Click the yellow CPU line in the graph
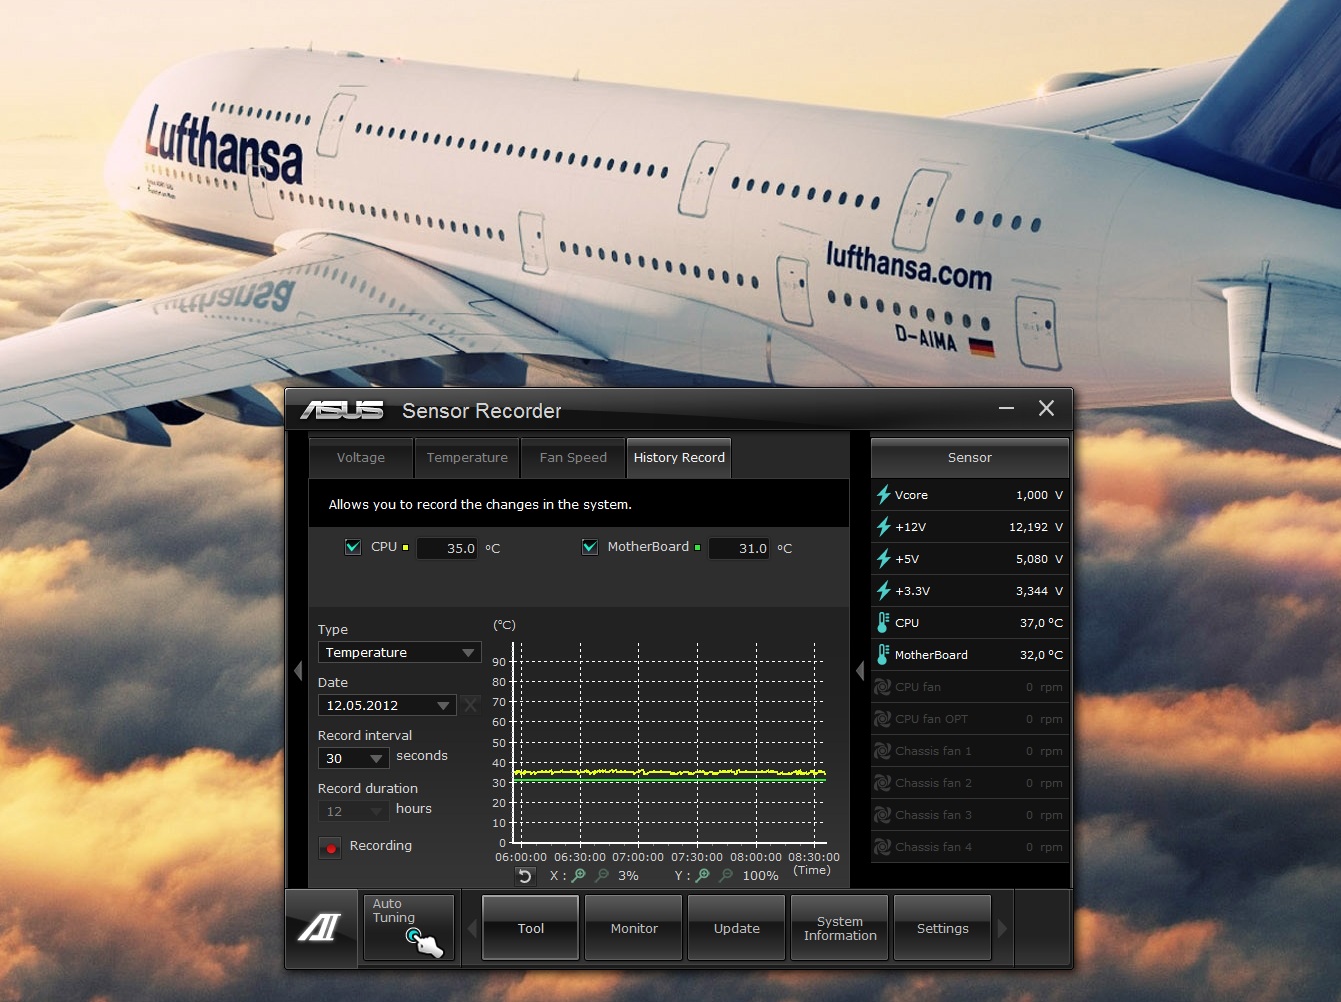Screen dimensions: 1341x1002 tap(668, 772)
